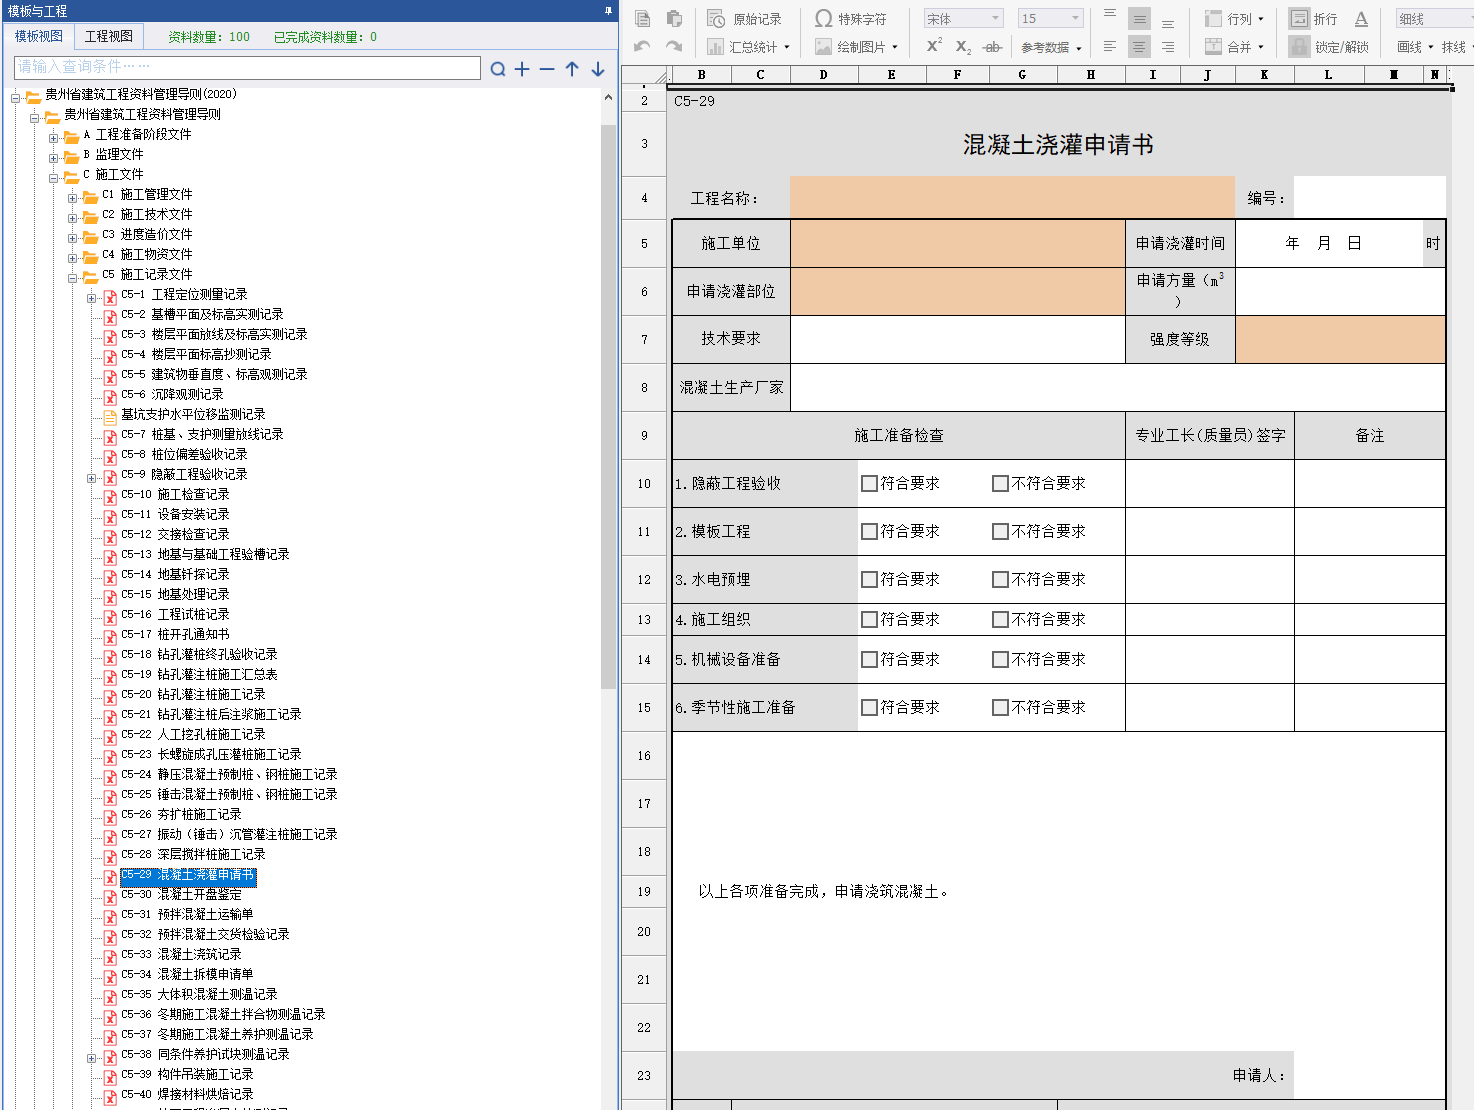Open the 画线 draw border dropdown

pyautogui.click(x=1415, y=47)
